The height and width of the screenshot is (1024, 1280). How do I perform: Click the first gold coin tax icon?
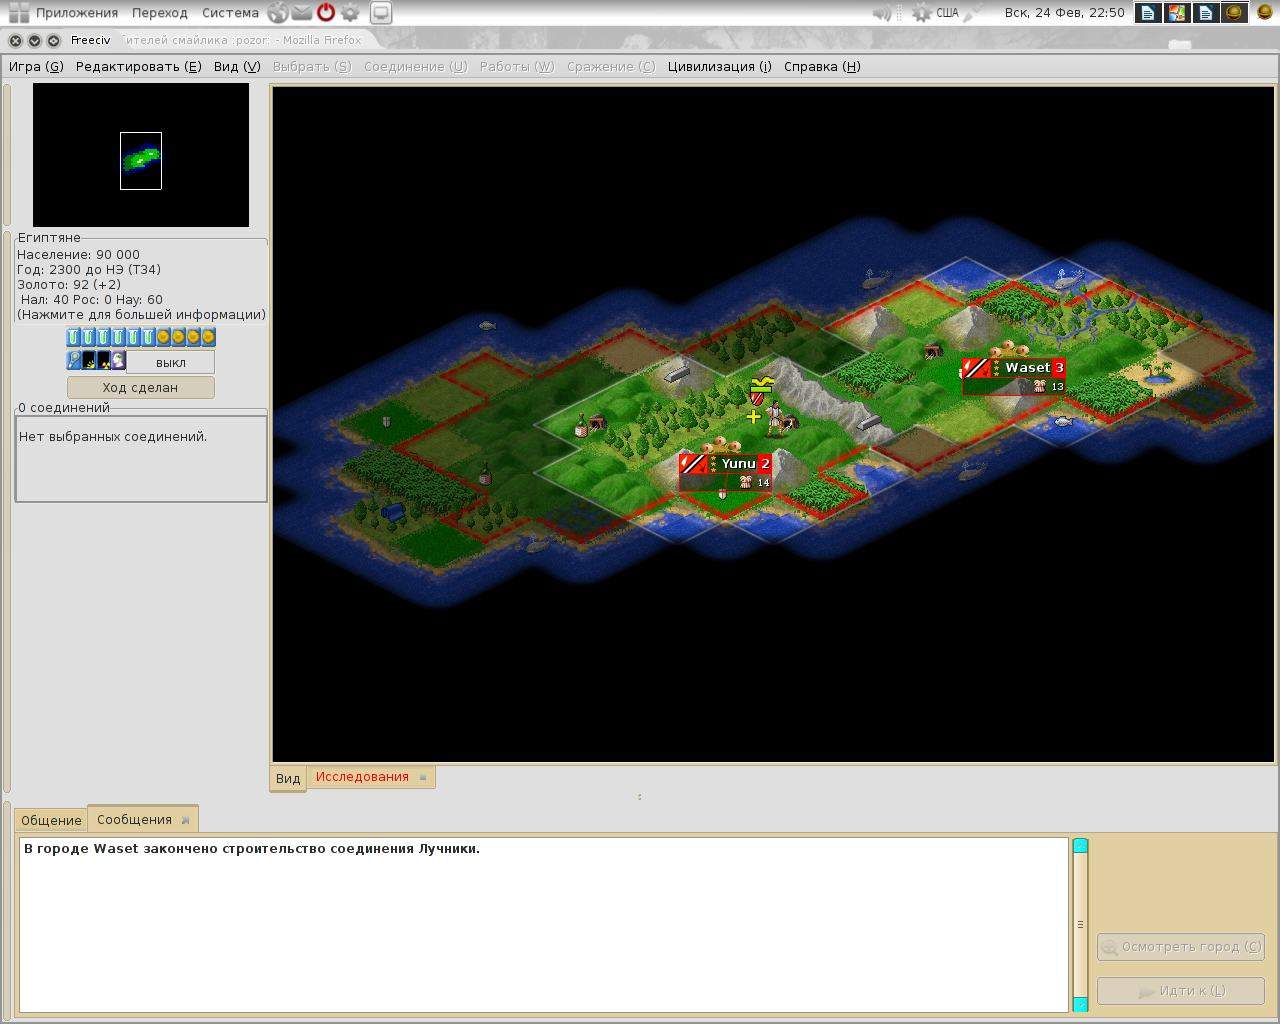(x=163, y=337)
